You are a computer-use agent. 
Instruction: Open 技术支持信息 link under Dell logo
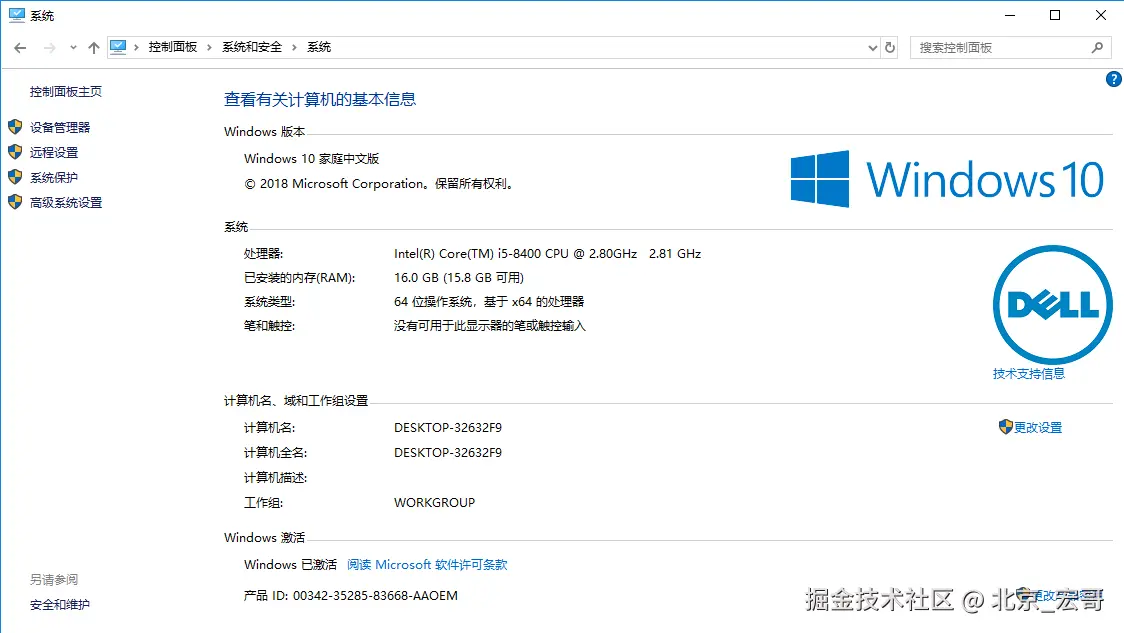1029,373
